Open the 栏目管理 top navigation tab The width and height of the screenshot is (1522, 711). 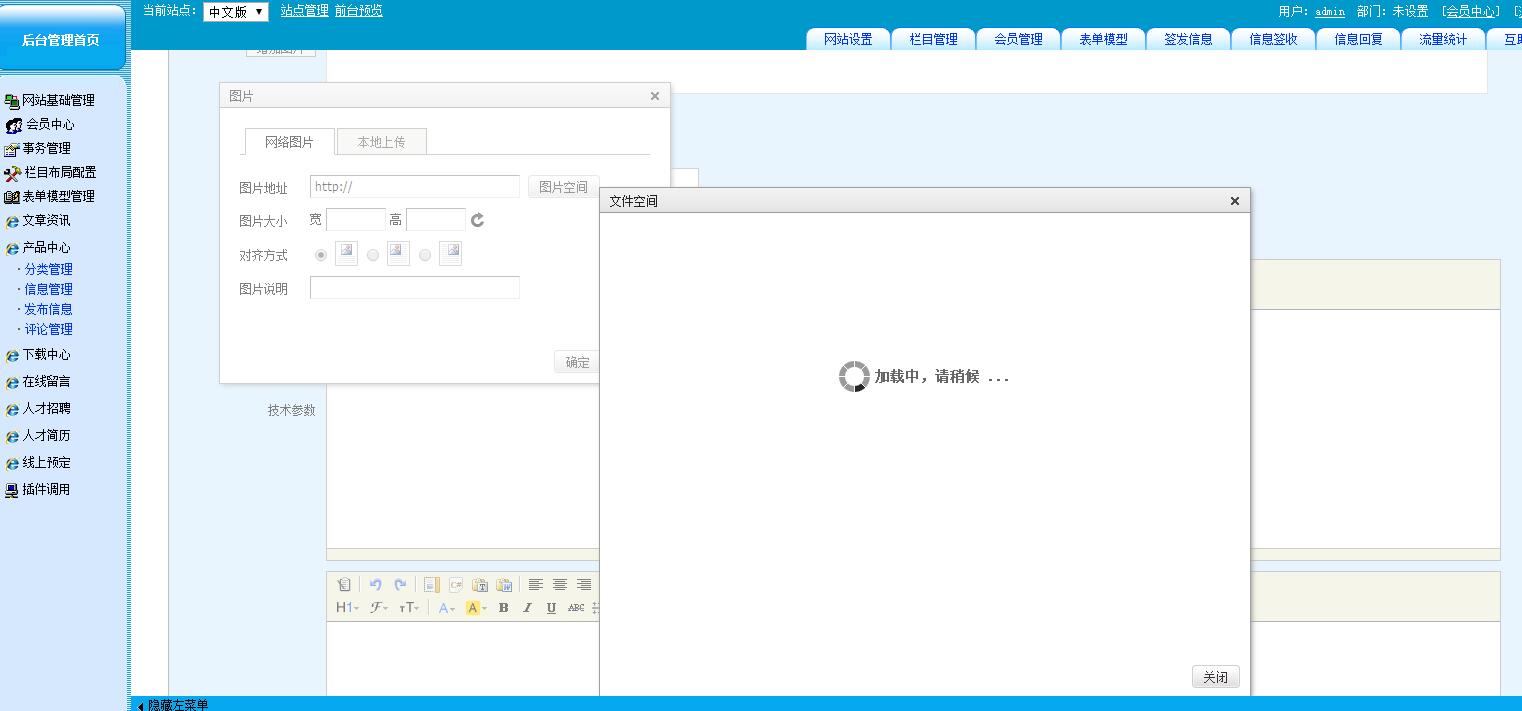coord(933,39)
